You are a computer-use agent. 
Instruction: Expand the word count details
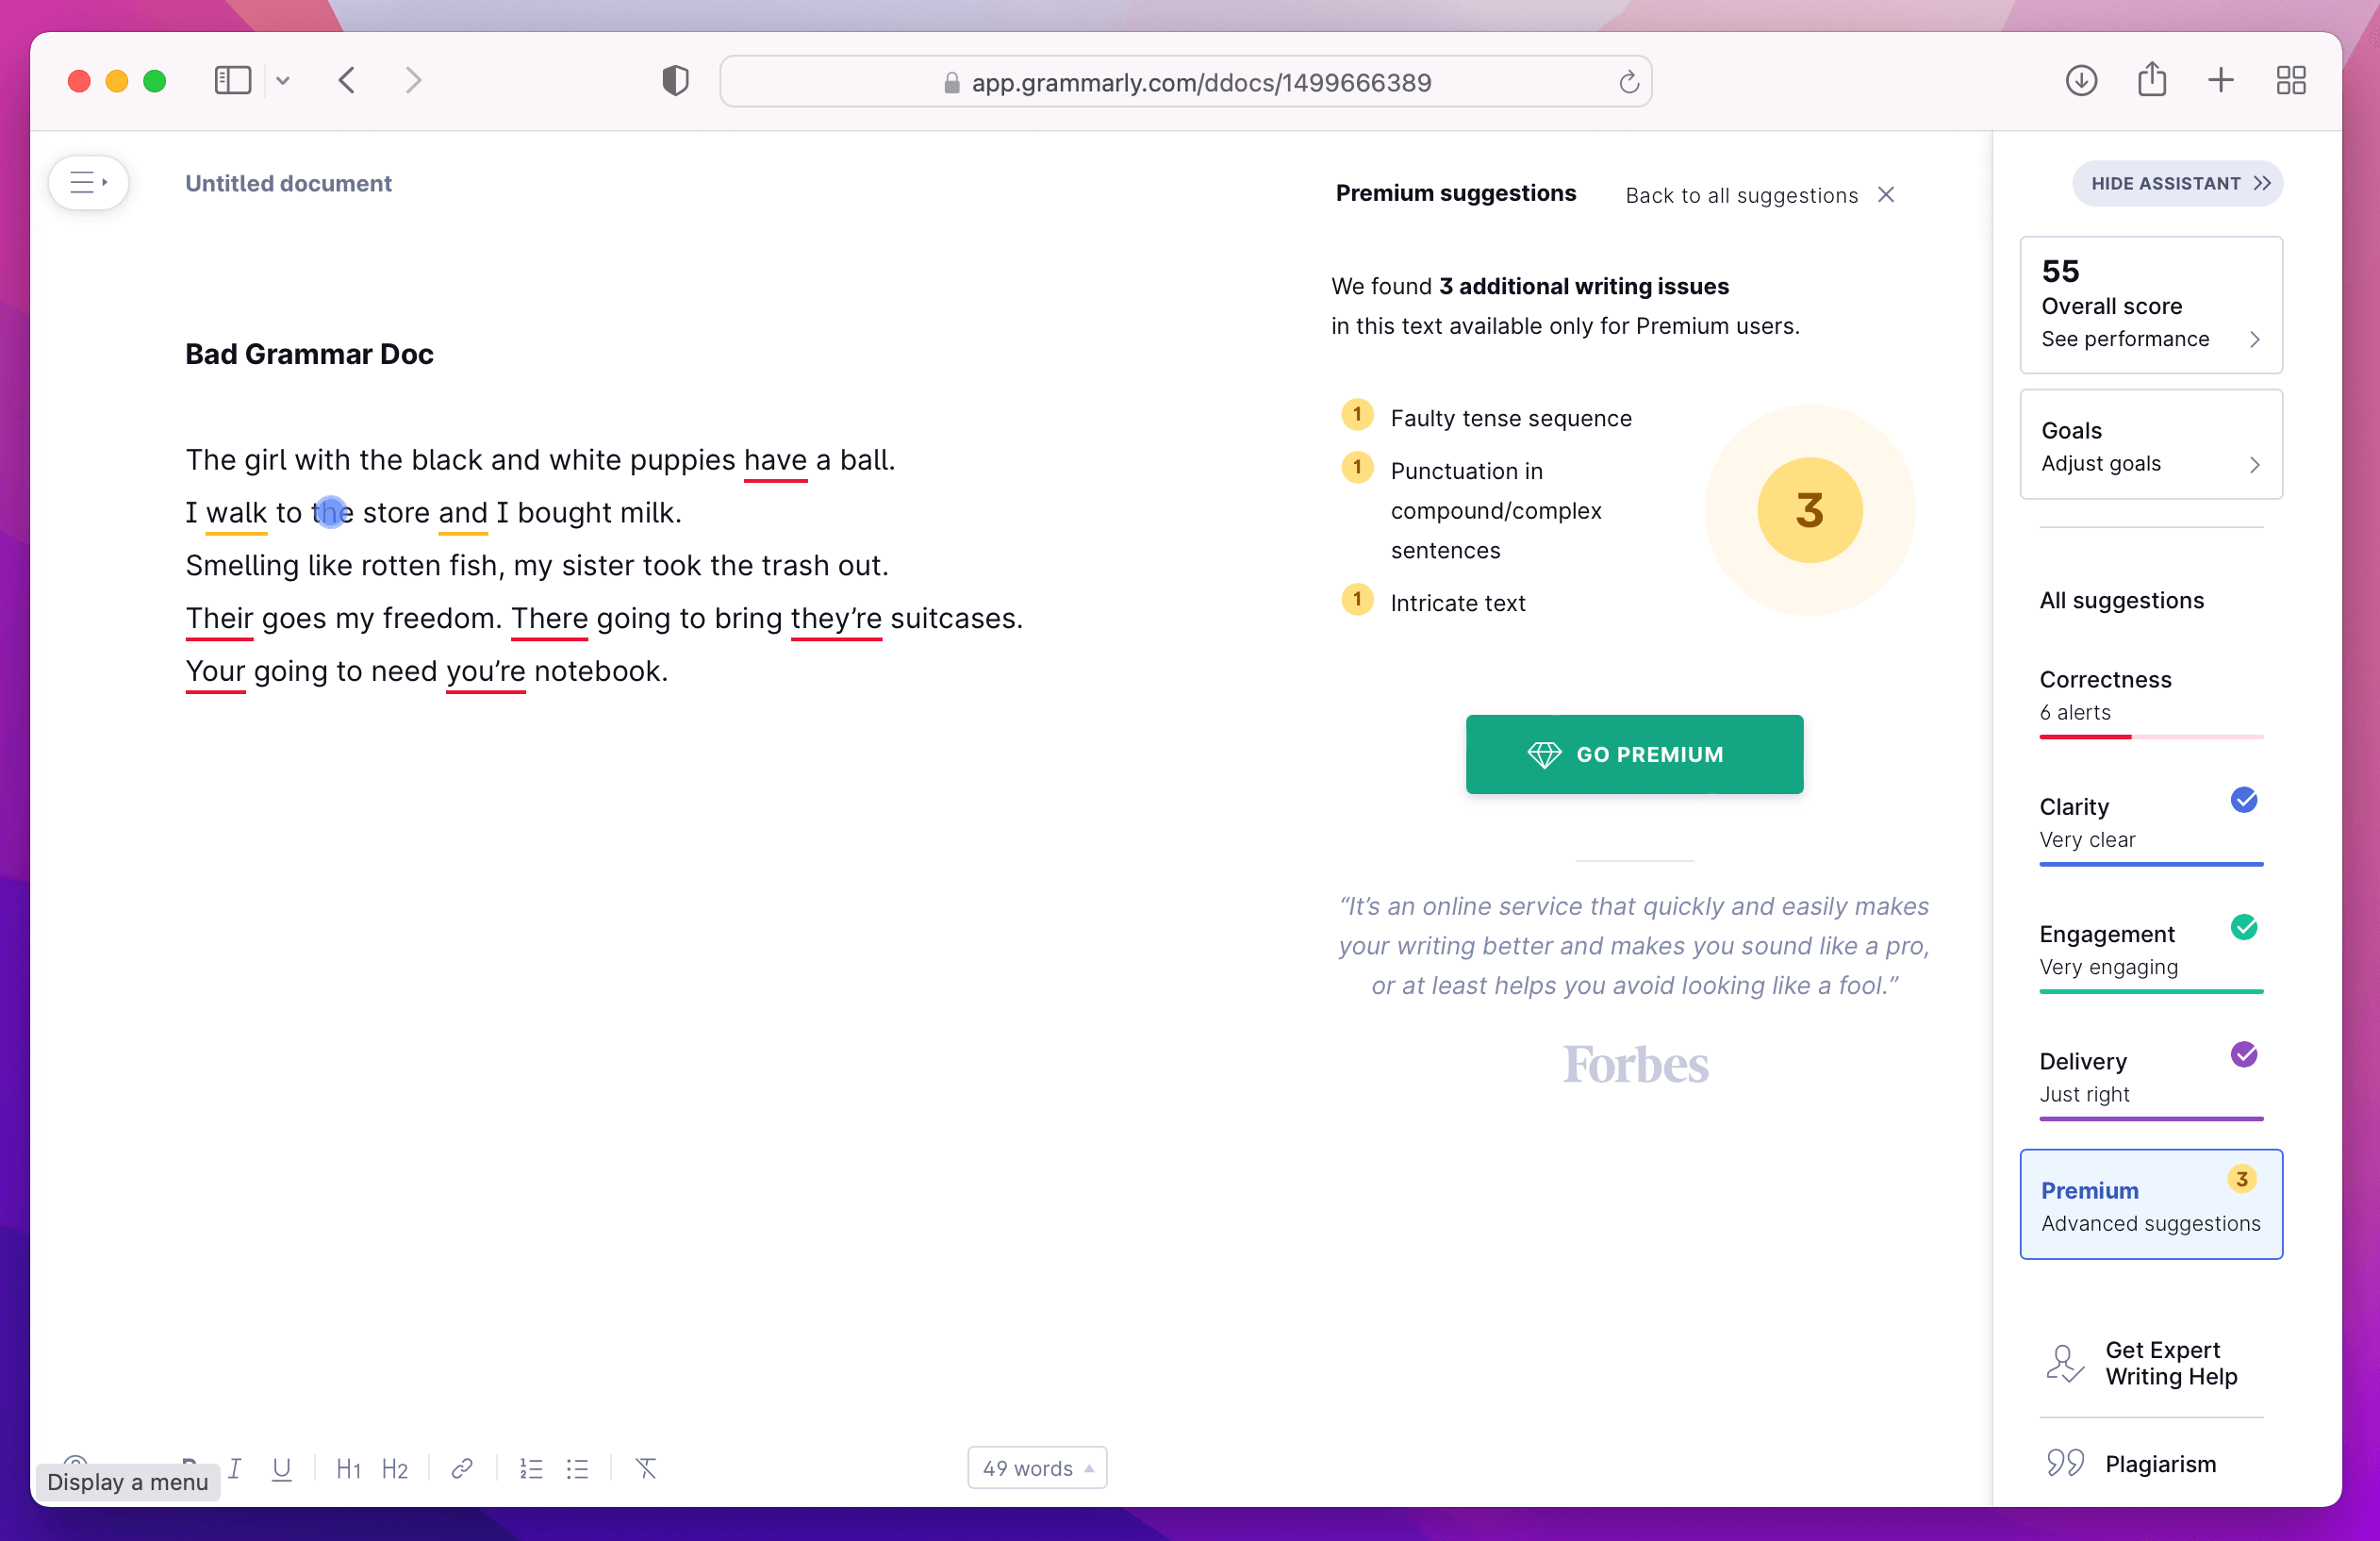pos(1036,1468)
